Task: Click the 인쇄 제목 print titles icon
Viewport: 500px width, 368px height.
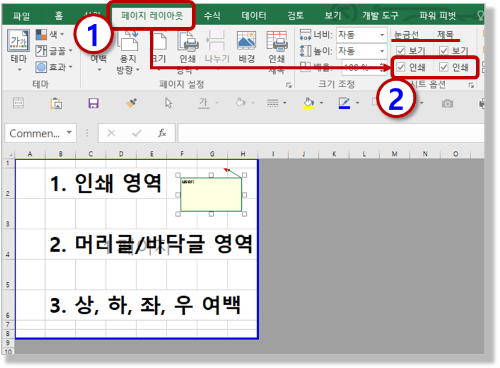Action: 276,41
